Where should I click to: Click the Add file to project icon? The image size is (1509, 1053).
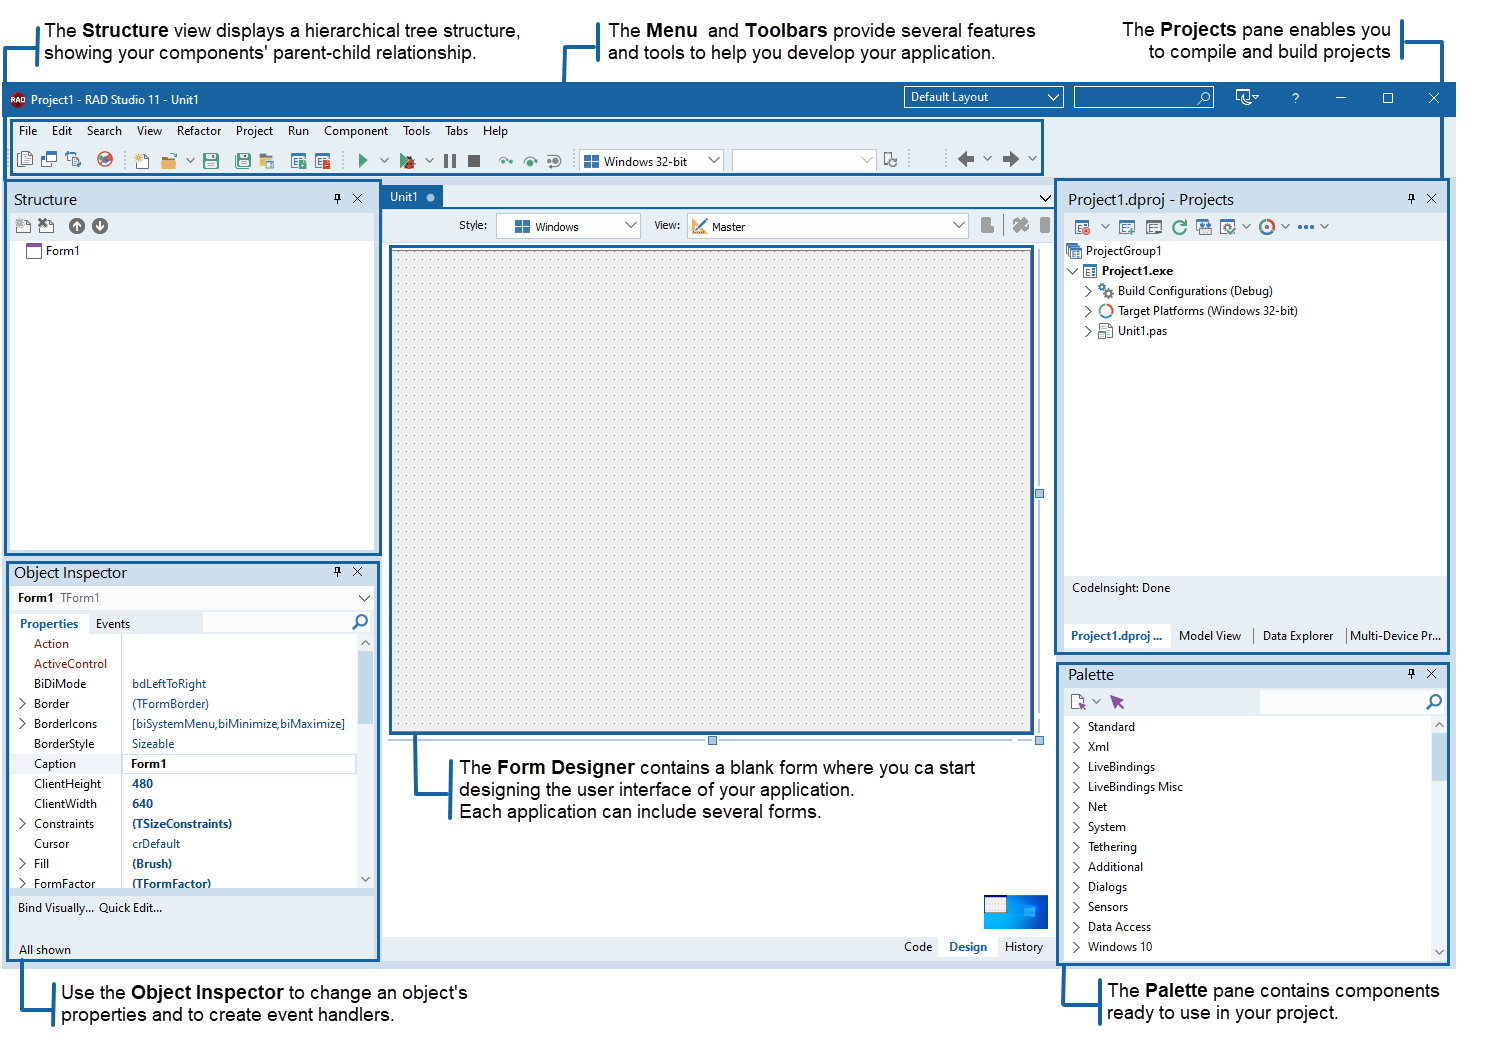(x=298, y=161)
